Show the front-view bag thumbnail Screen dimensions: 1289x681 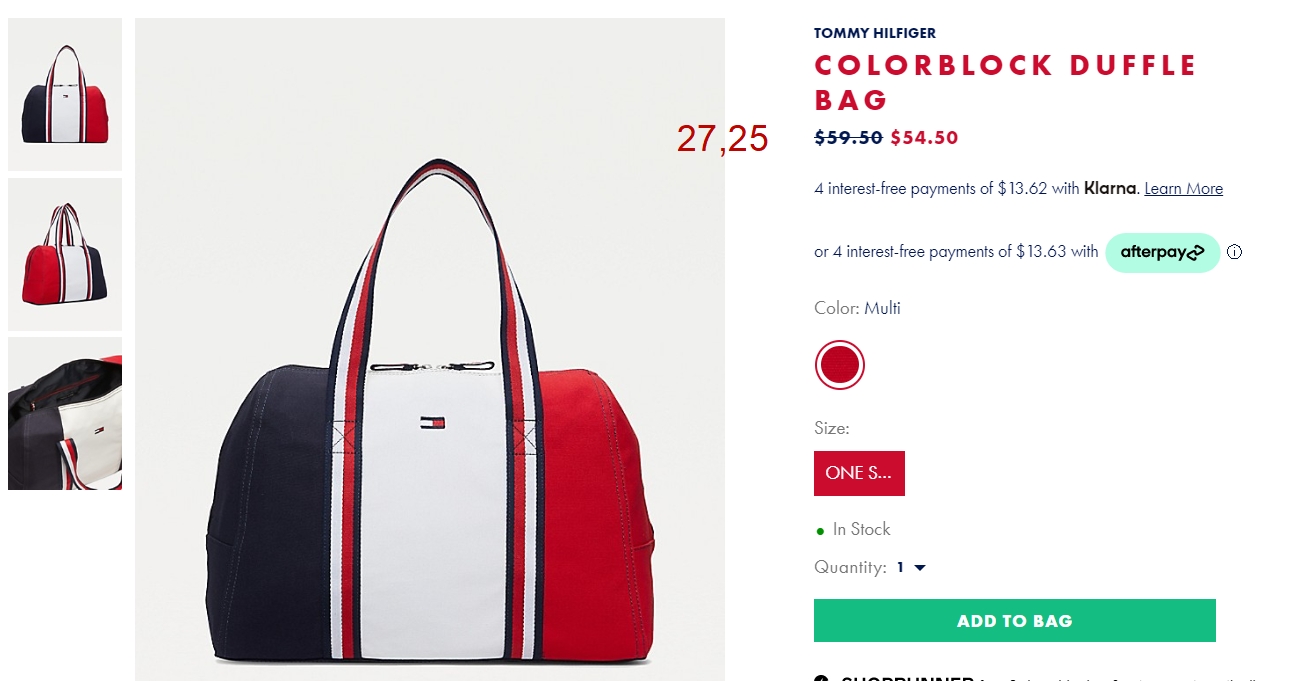65,94
